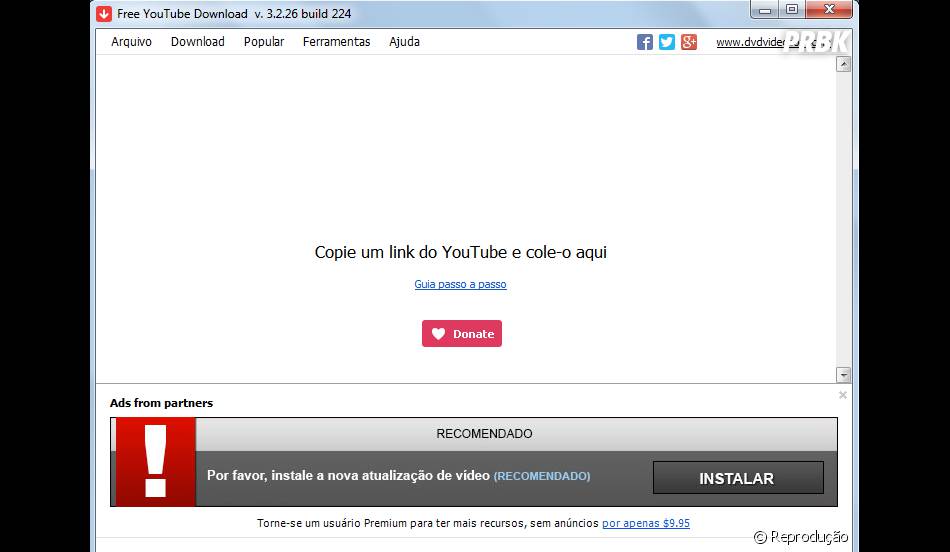
Task: Open the Arquivo menu
Action: pos(131,42)
